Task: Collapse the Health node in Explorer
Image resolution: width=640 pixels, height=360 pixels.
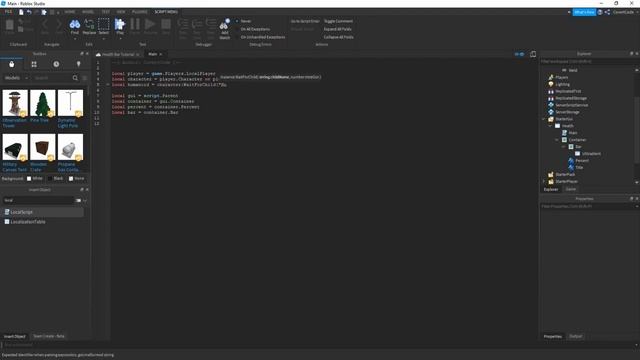Action: pyautogui.click(x=551, y=126)
